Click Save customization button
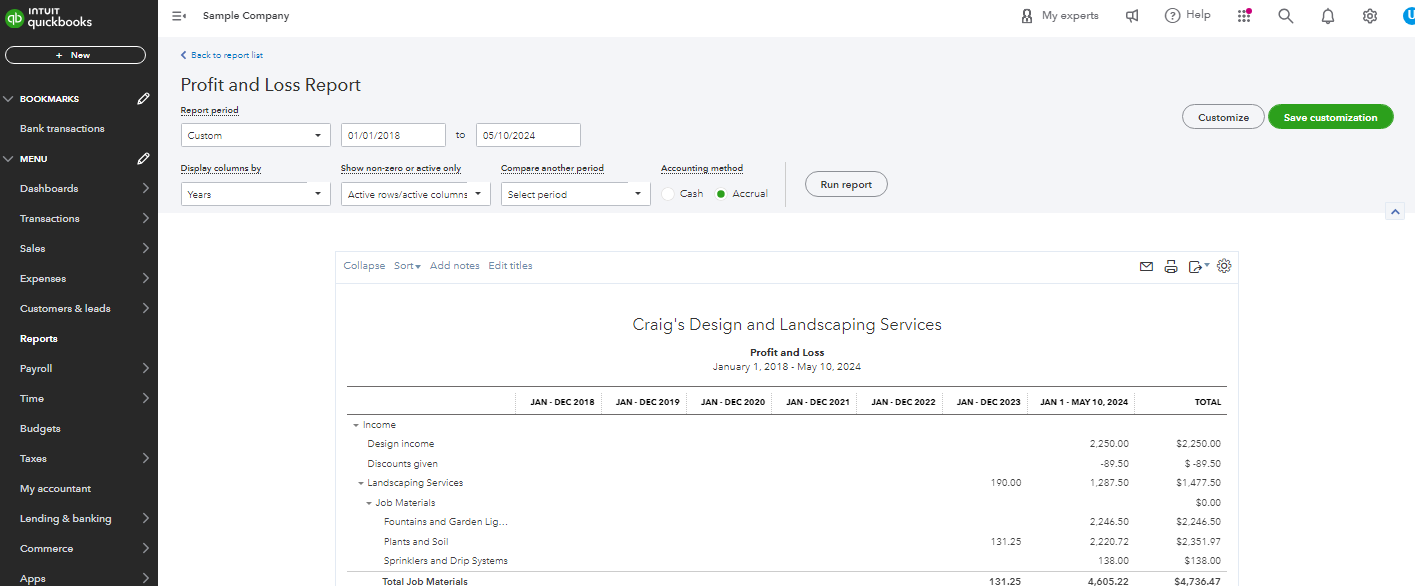1415x586 pixels. (x=1330, y=117)
